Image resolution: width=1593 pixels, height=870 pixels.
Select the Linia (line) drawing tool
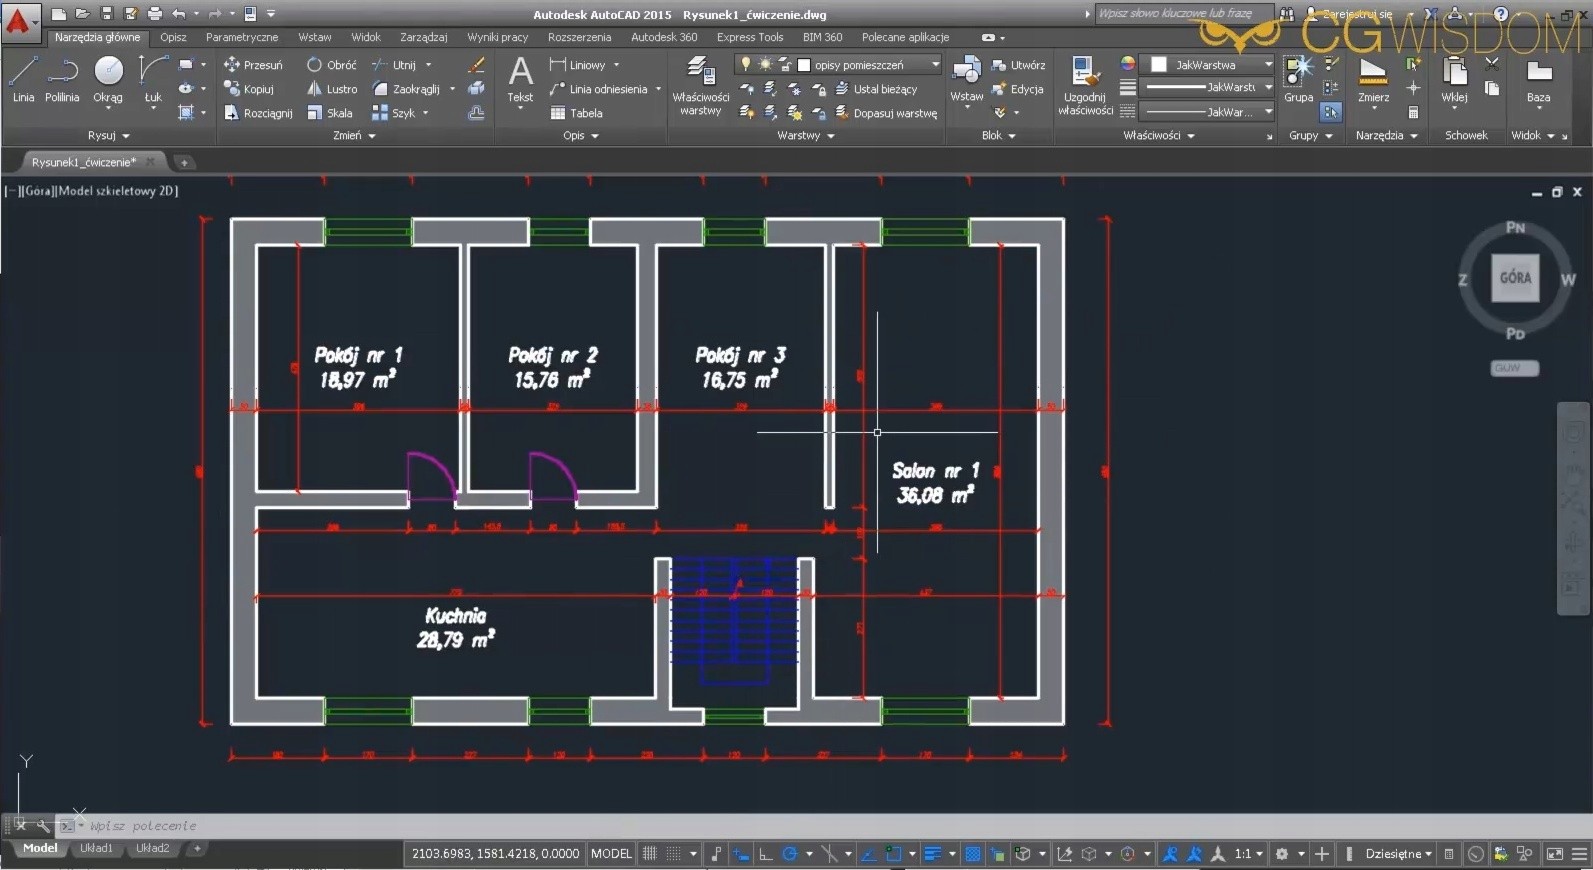23,79
